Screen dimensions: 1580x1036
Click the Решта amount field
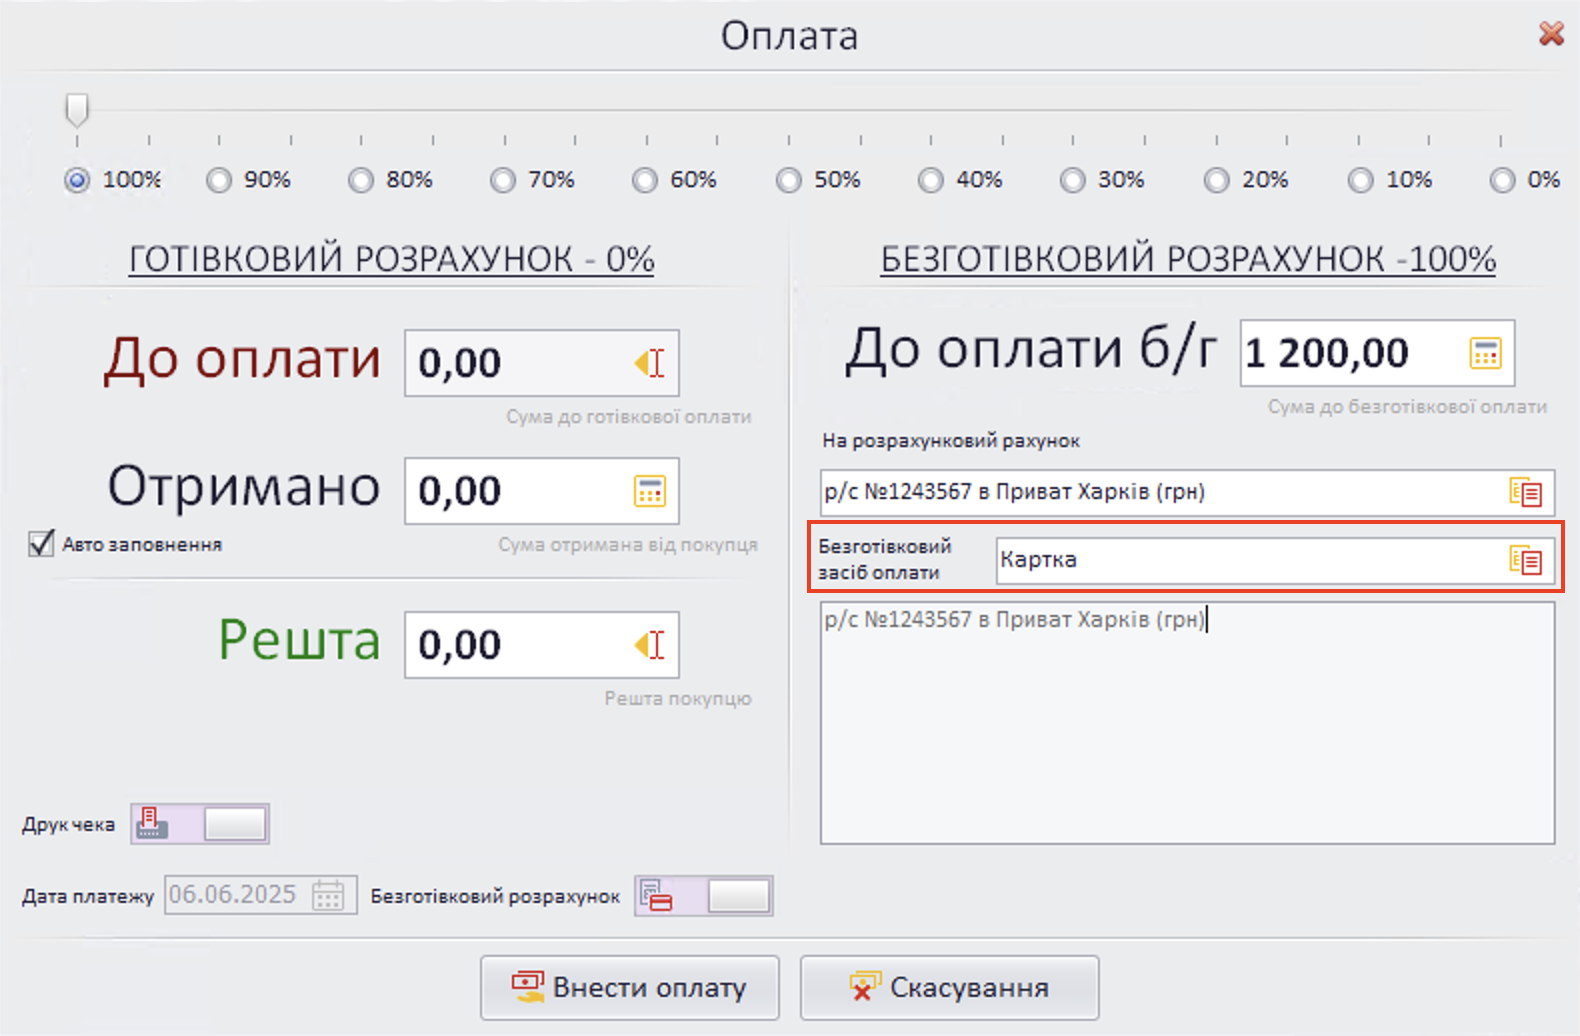tap(542, 645)
